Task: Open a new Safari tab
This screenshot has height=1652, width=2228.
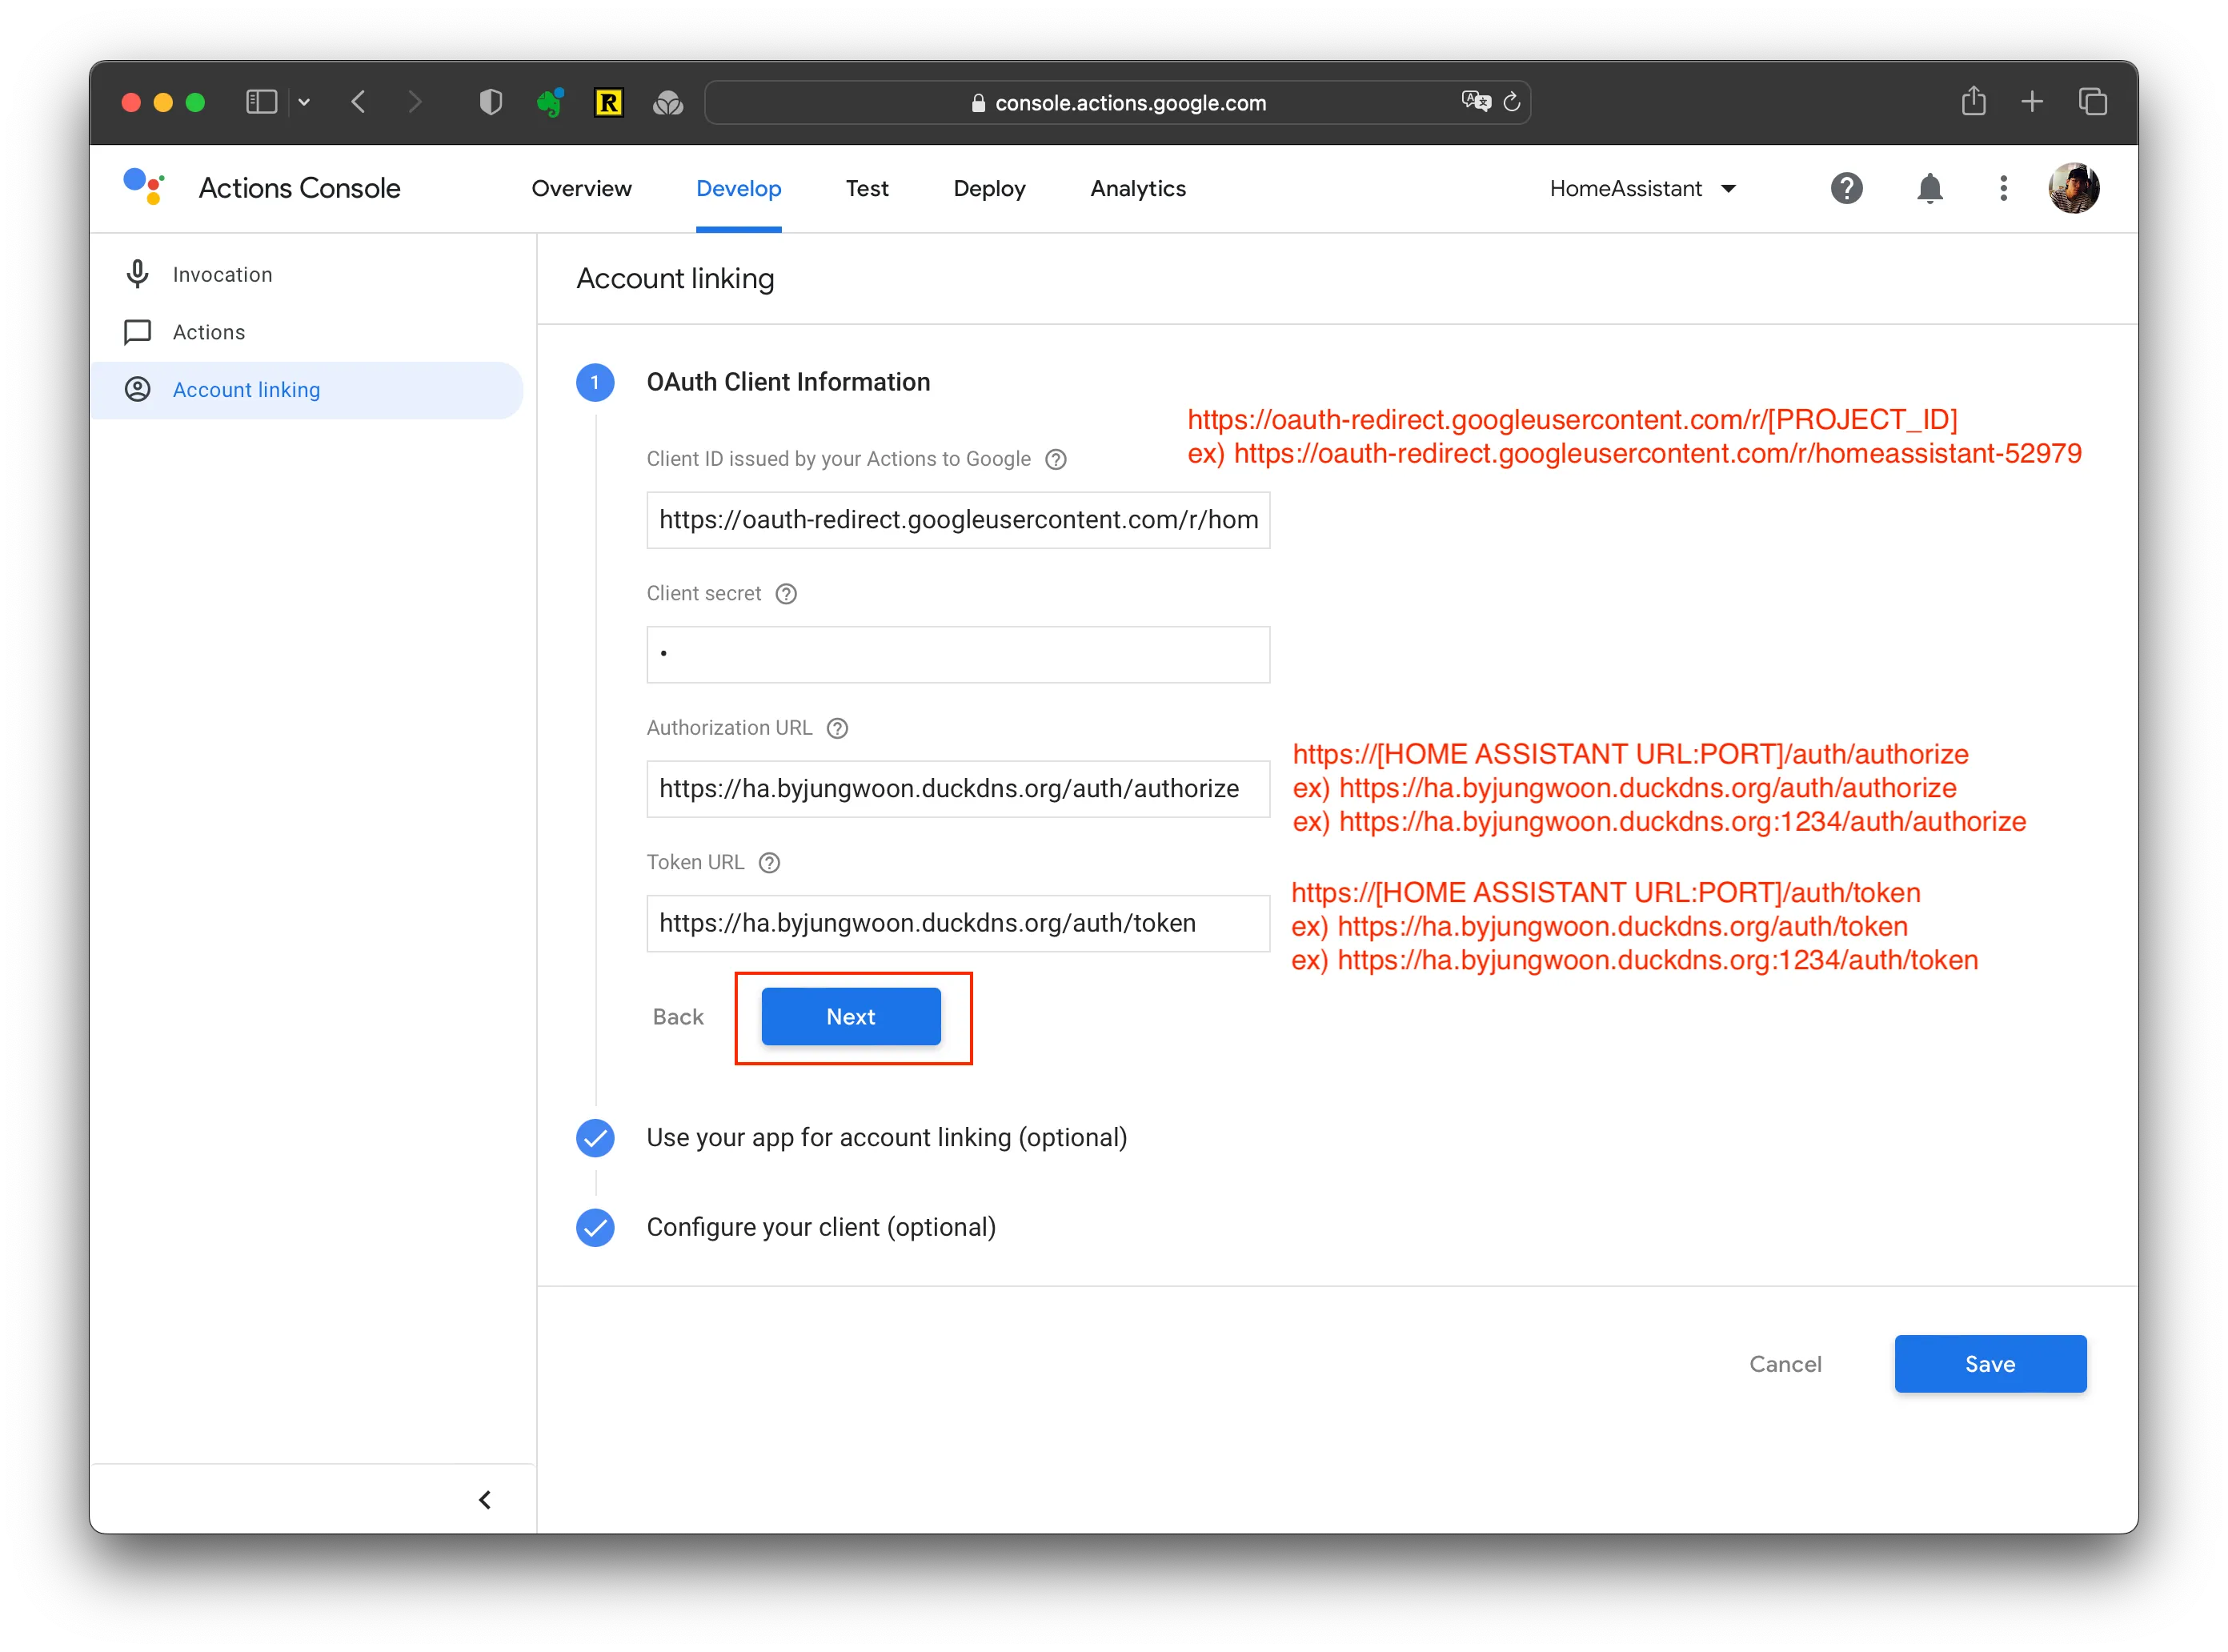Action: tap(2031, 101)
